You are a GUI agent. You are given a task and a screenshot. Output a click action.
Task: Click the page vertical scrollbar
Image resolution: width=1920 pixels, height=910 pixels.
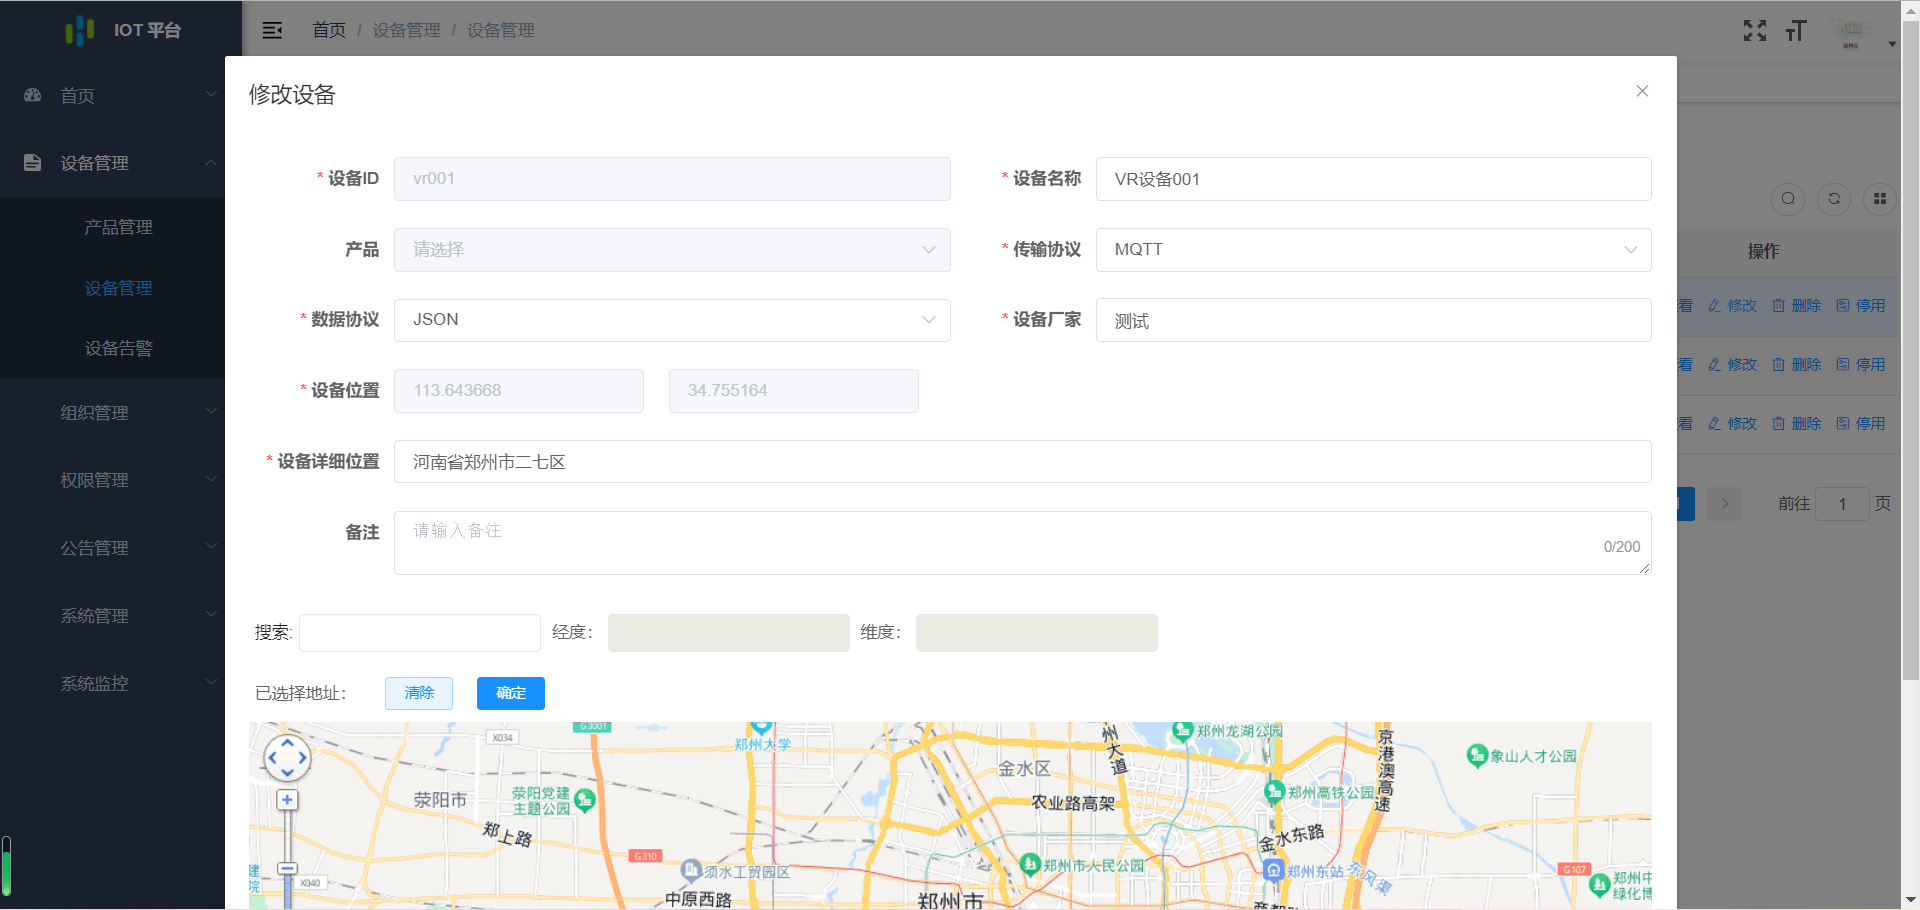pos(1910,350)
